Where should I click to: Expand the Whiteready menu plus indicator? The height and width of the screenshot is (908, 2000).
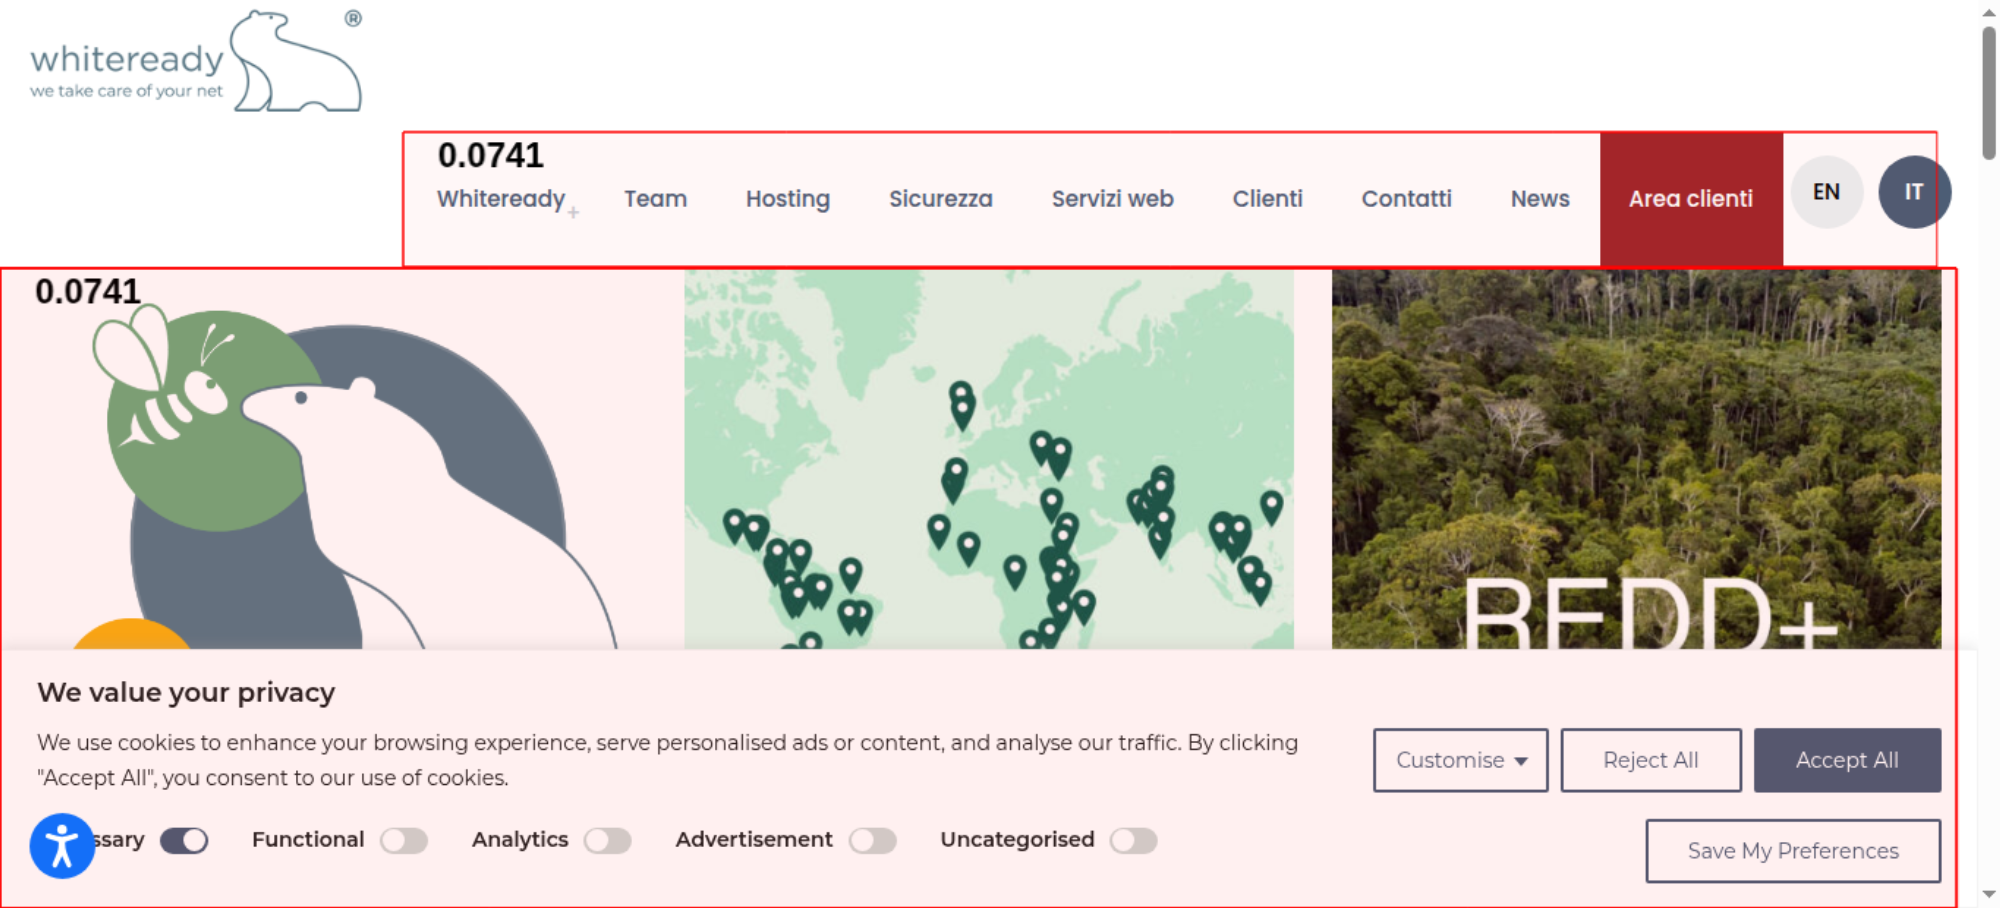click(x=573, y=212)
